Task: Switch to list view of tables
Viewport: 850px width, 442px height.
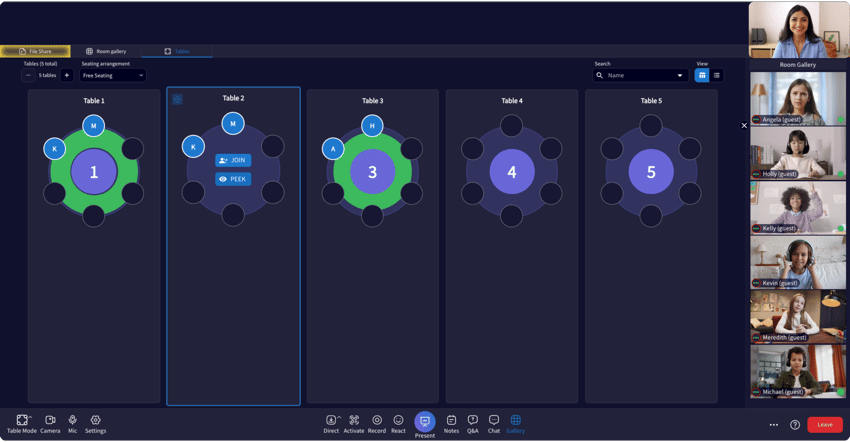Action: click(717, 75)
